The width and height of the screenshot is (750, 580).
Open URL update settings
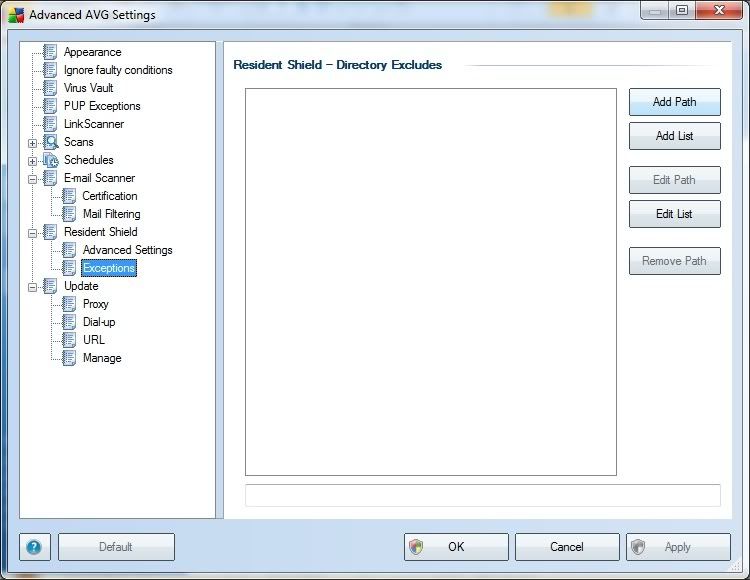(x=94, y=340)
